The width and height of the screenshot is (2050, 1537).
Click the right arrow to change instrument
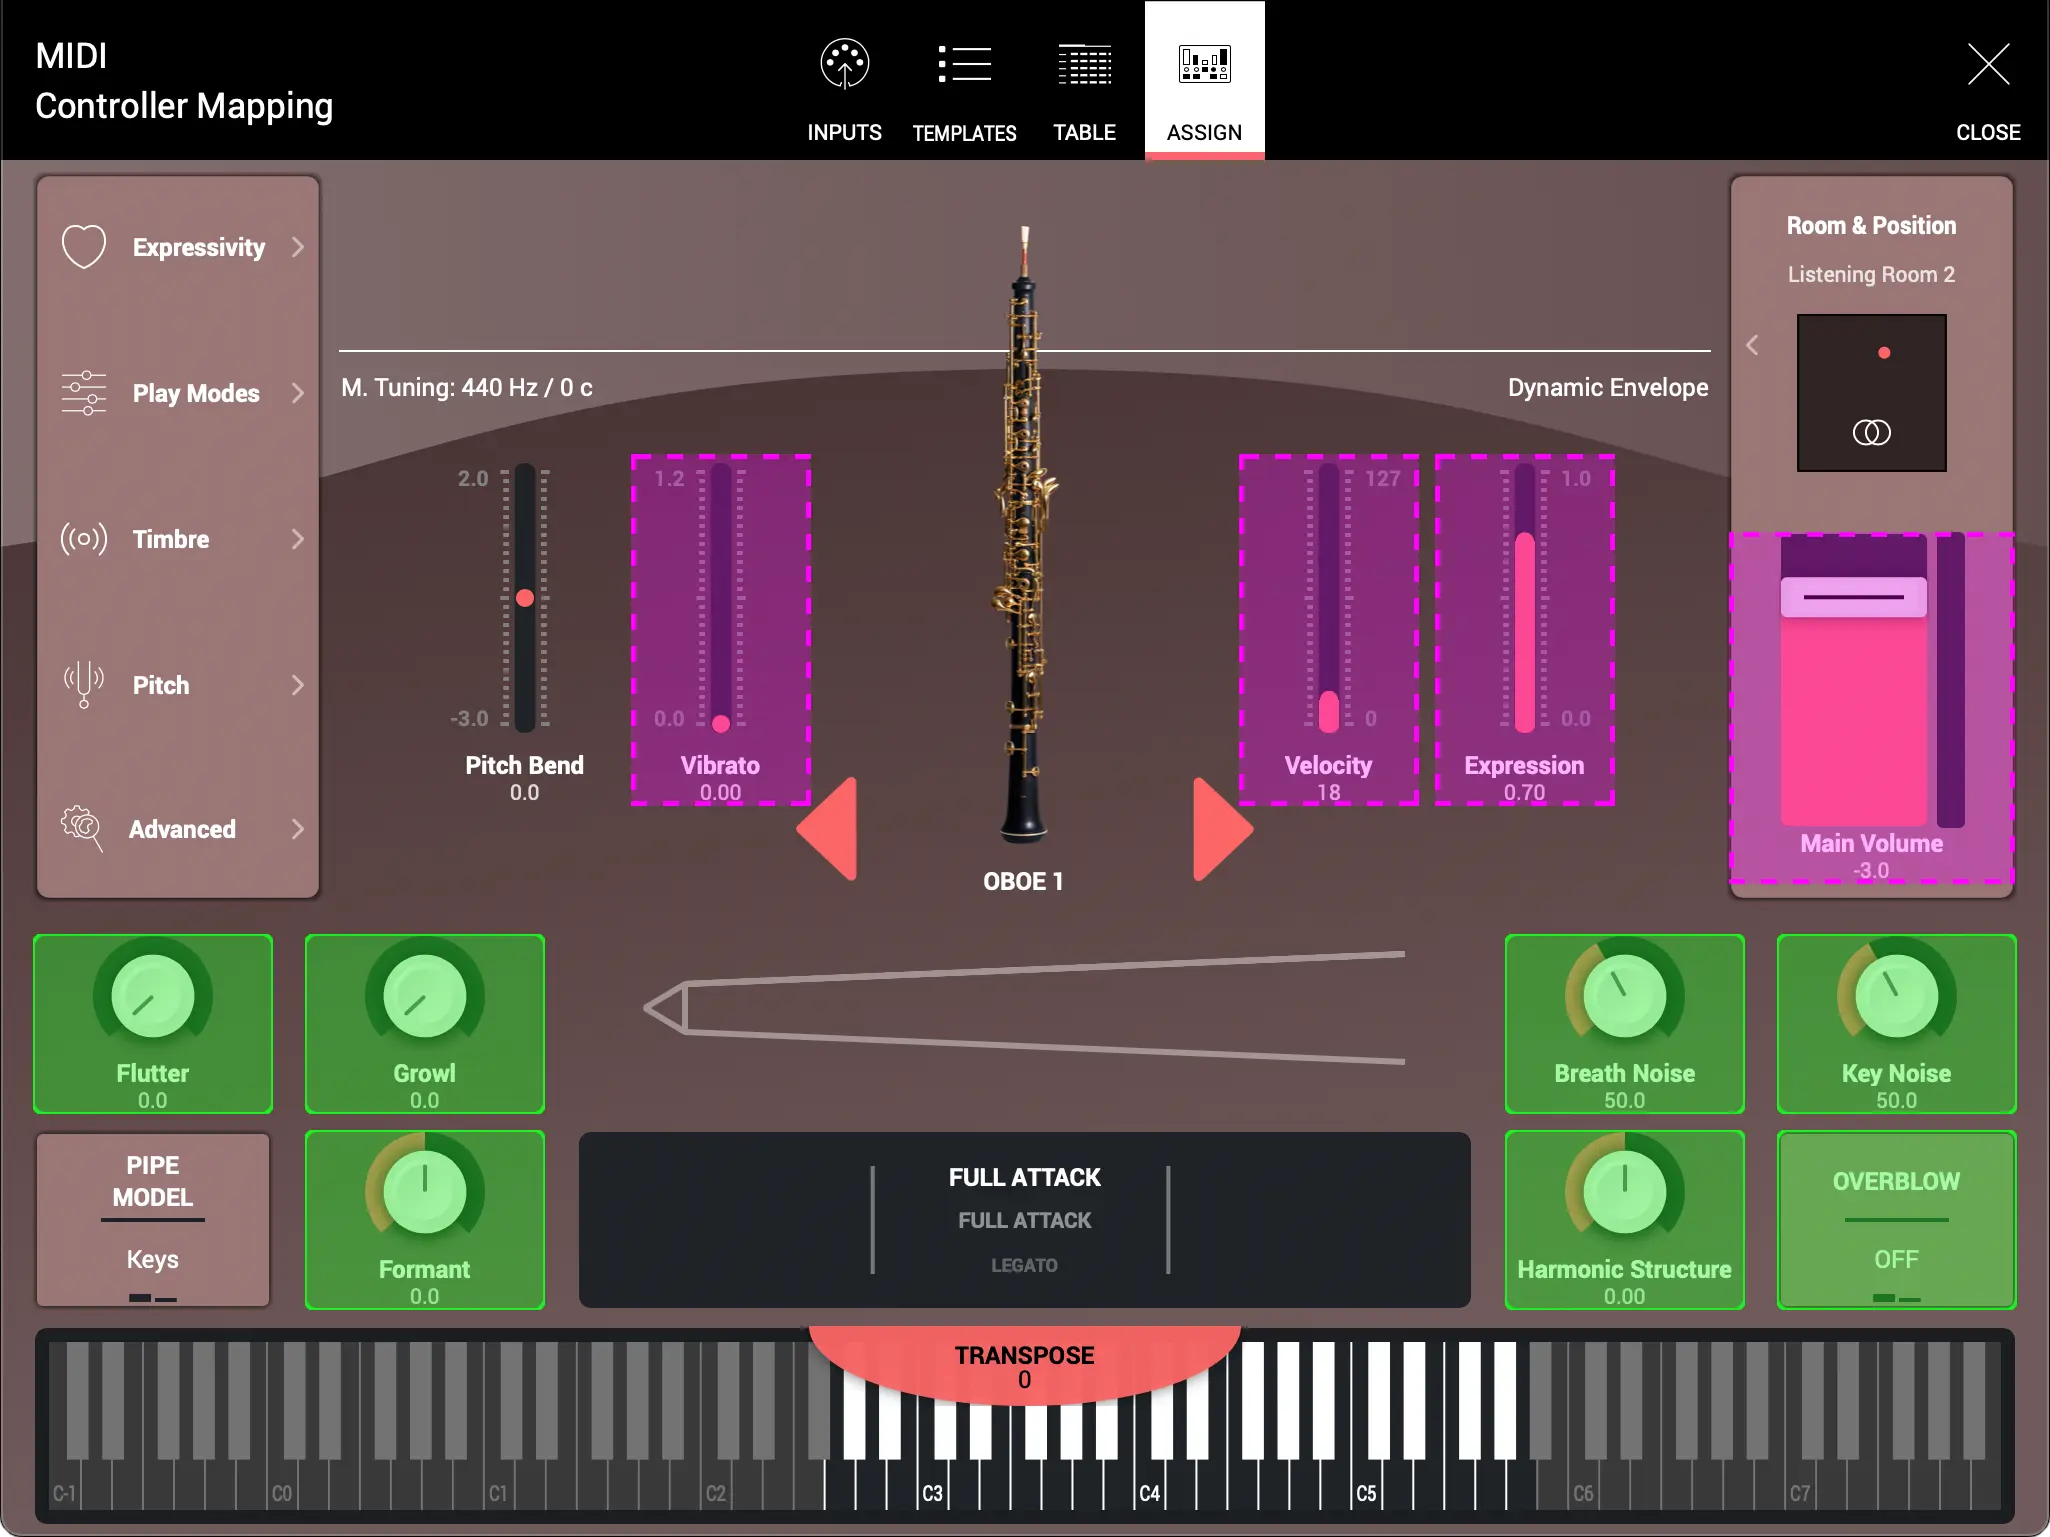coord(1222,828)
